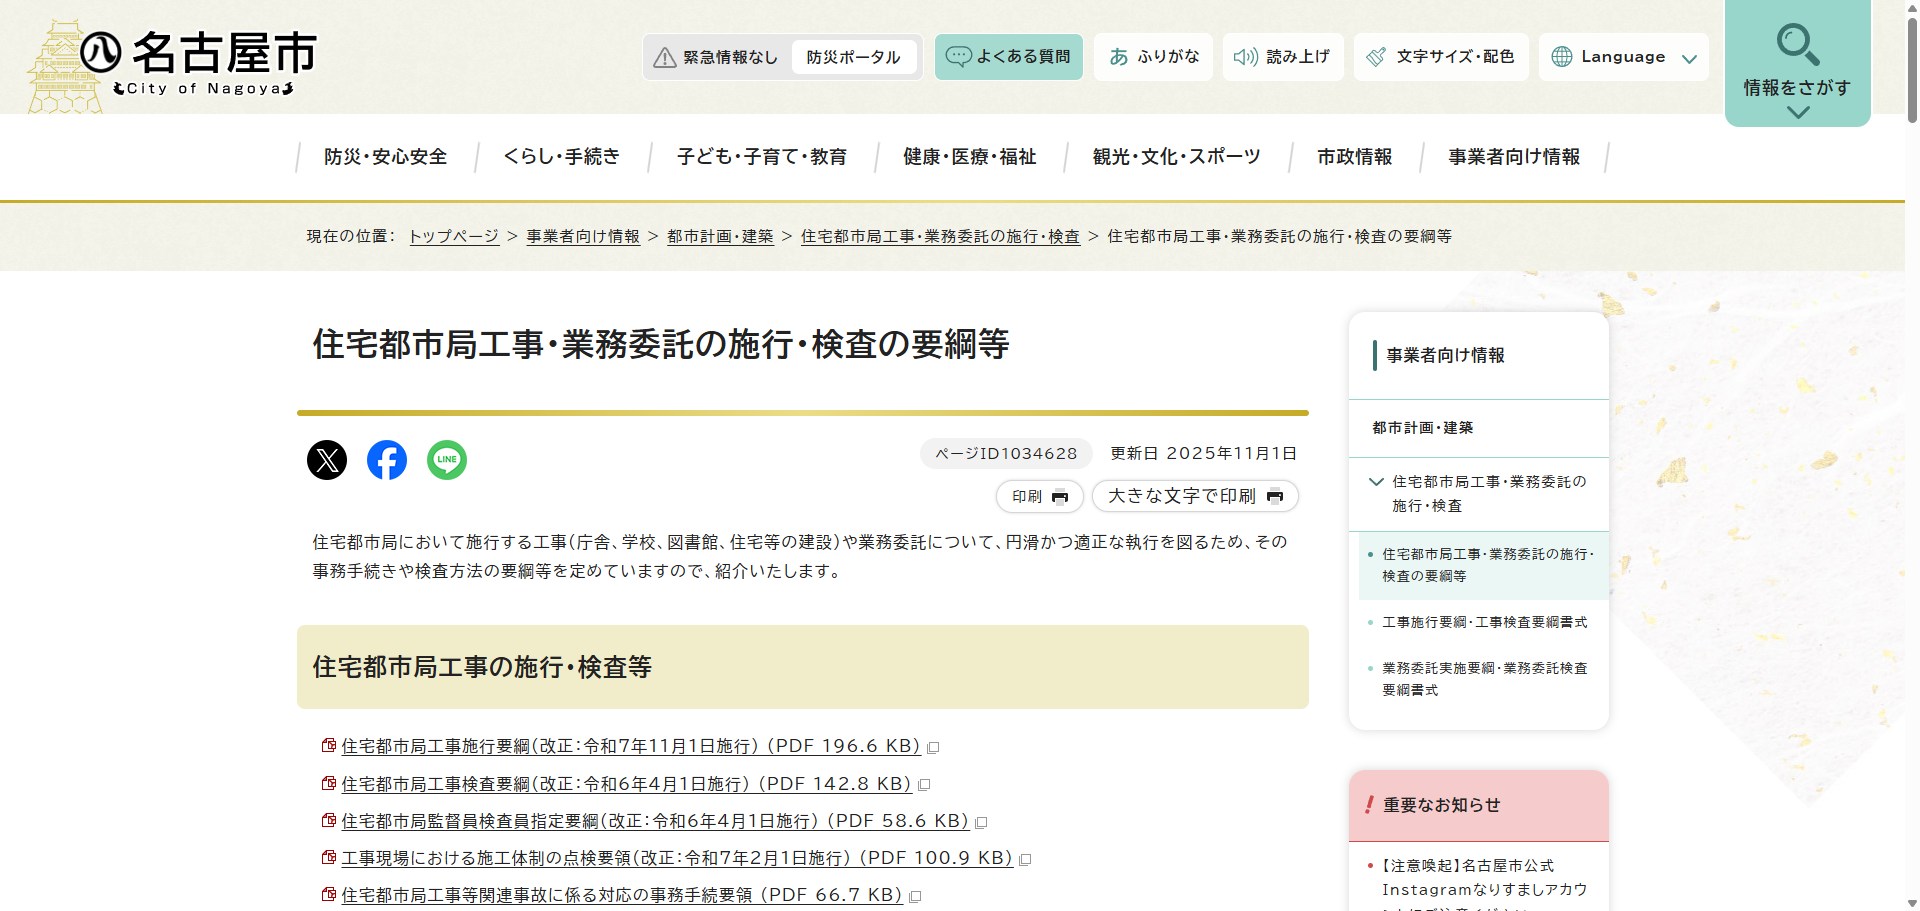Open 工事施行要綱・工事検査要綱書式 in sidebar
Screen dimensions: 1920x911
(1484, 622)
